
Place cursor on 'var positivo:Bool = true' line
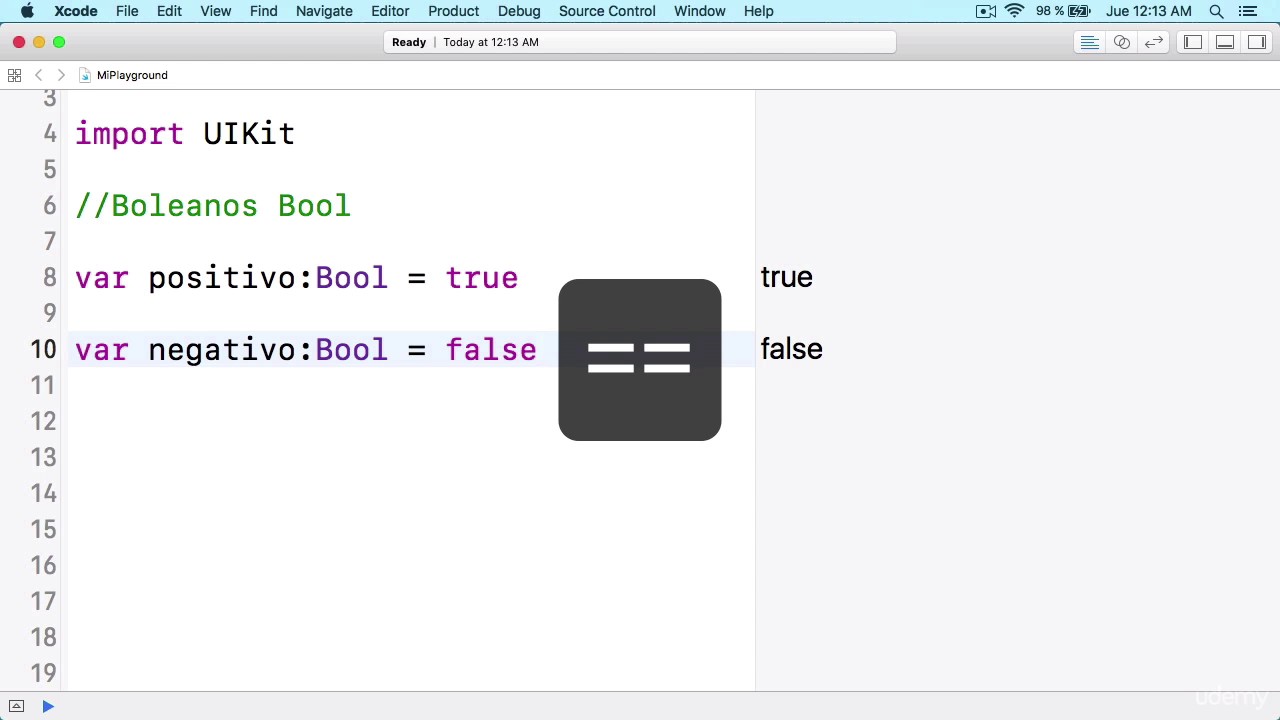tap(297, 278)
